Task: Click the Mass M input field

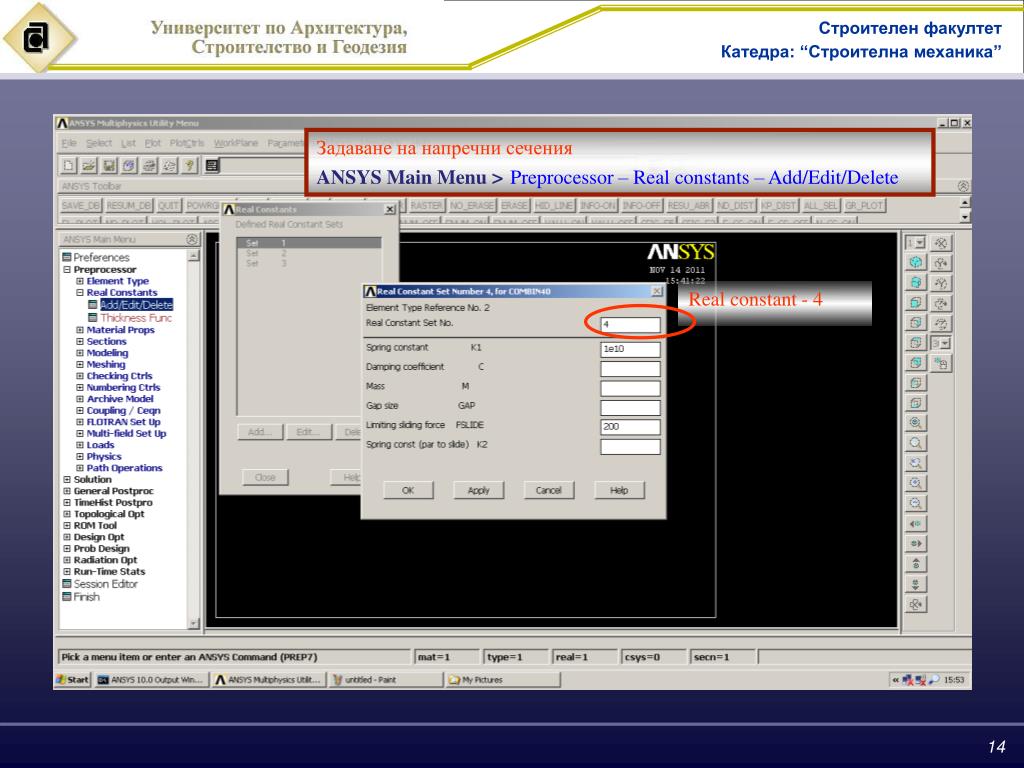Action: coord(630,389)
